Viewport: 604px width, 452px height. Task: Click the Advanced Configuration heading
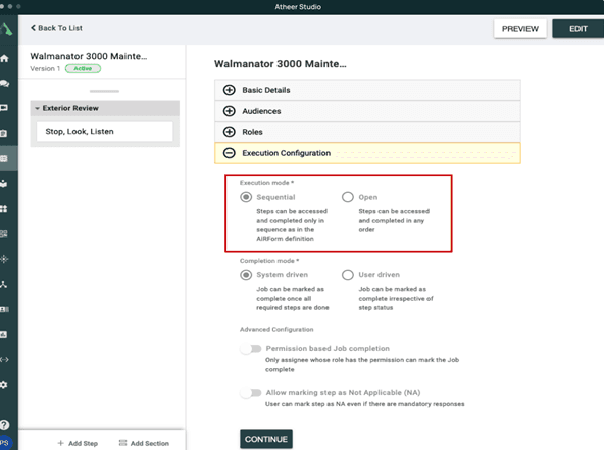pyautogui.click(x=277, y=329)
